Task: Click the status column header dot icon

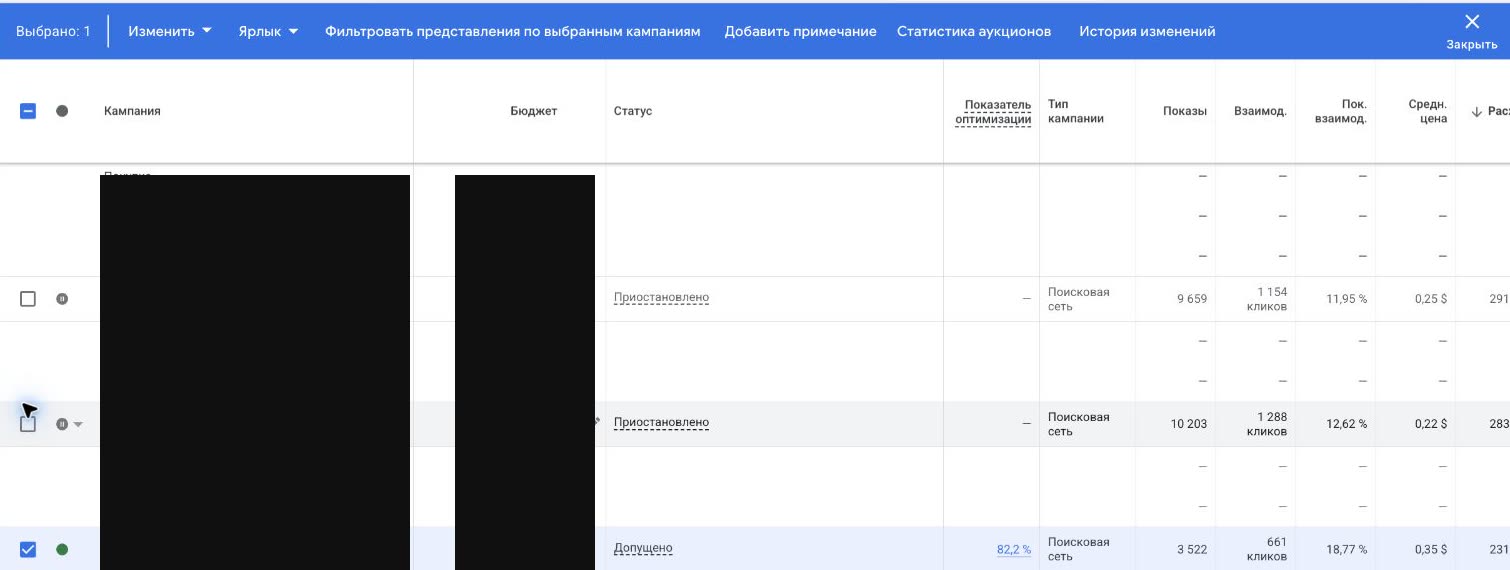Action: click(62, 111)
